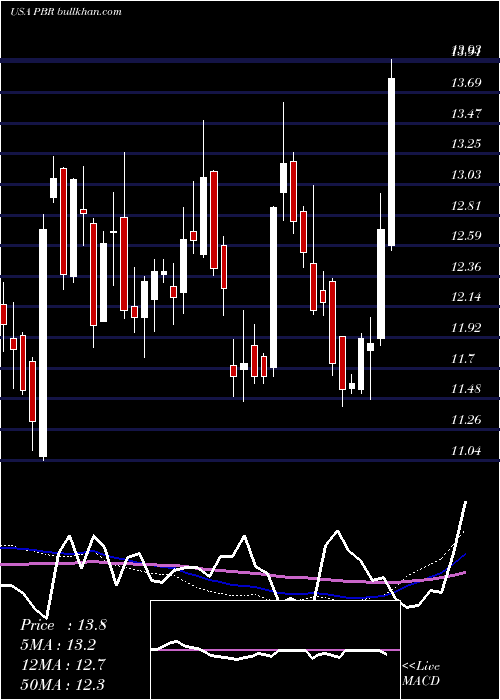Click inside the Live MACD inset chart

click(x=275, y=650)
